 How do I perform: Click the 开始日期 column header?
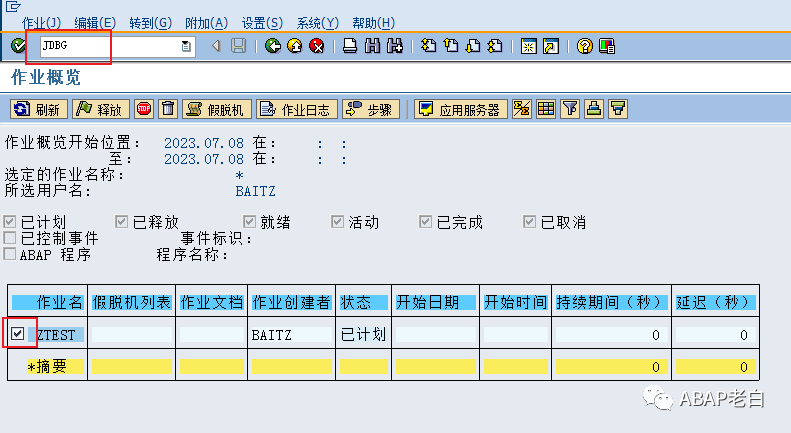[x=435, y=302]
